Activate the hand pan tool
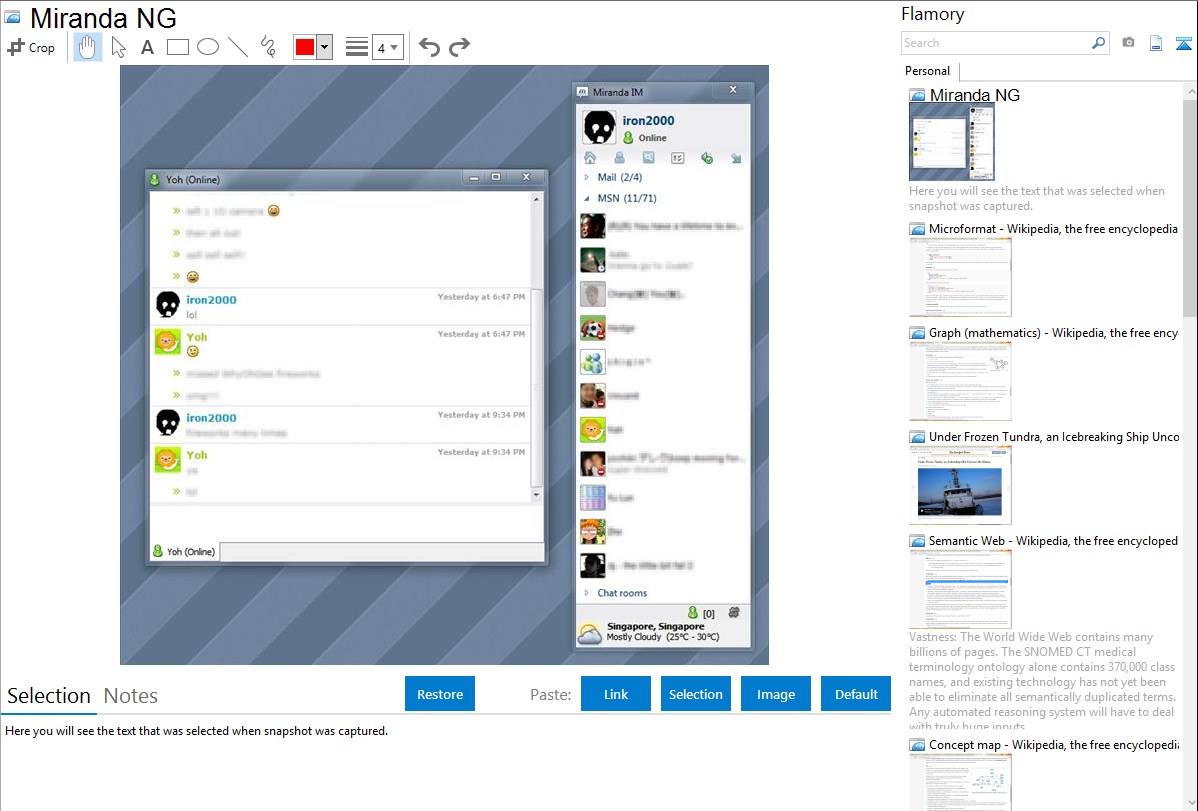 88,47
